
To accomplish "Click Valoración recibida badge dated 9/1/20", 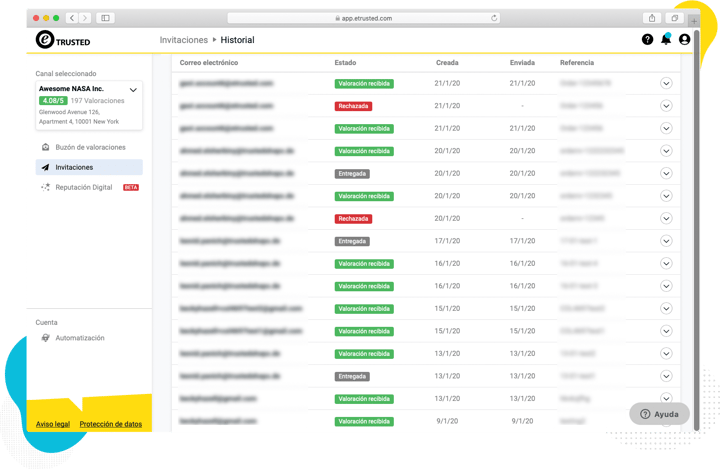I will pos(364,421).
